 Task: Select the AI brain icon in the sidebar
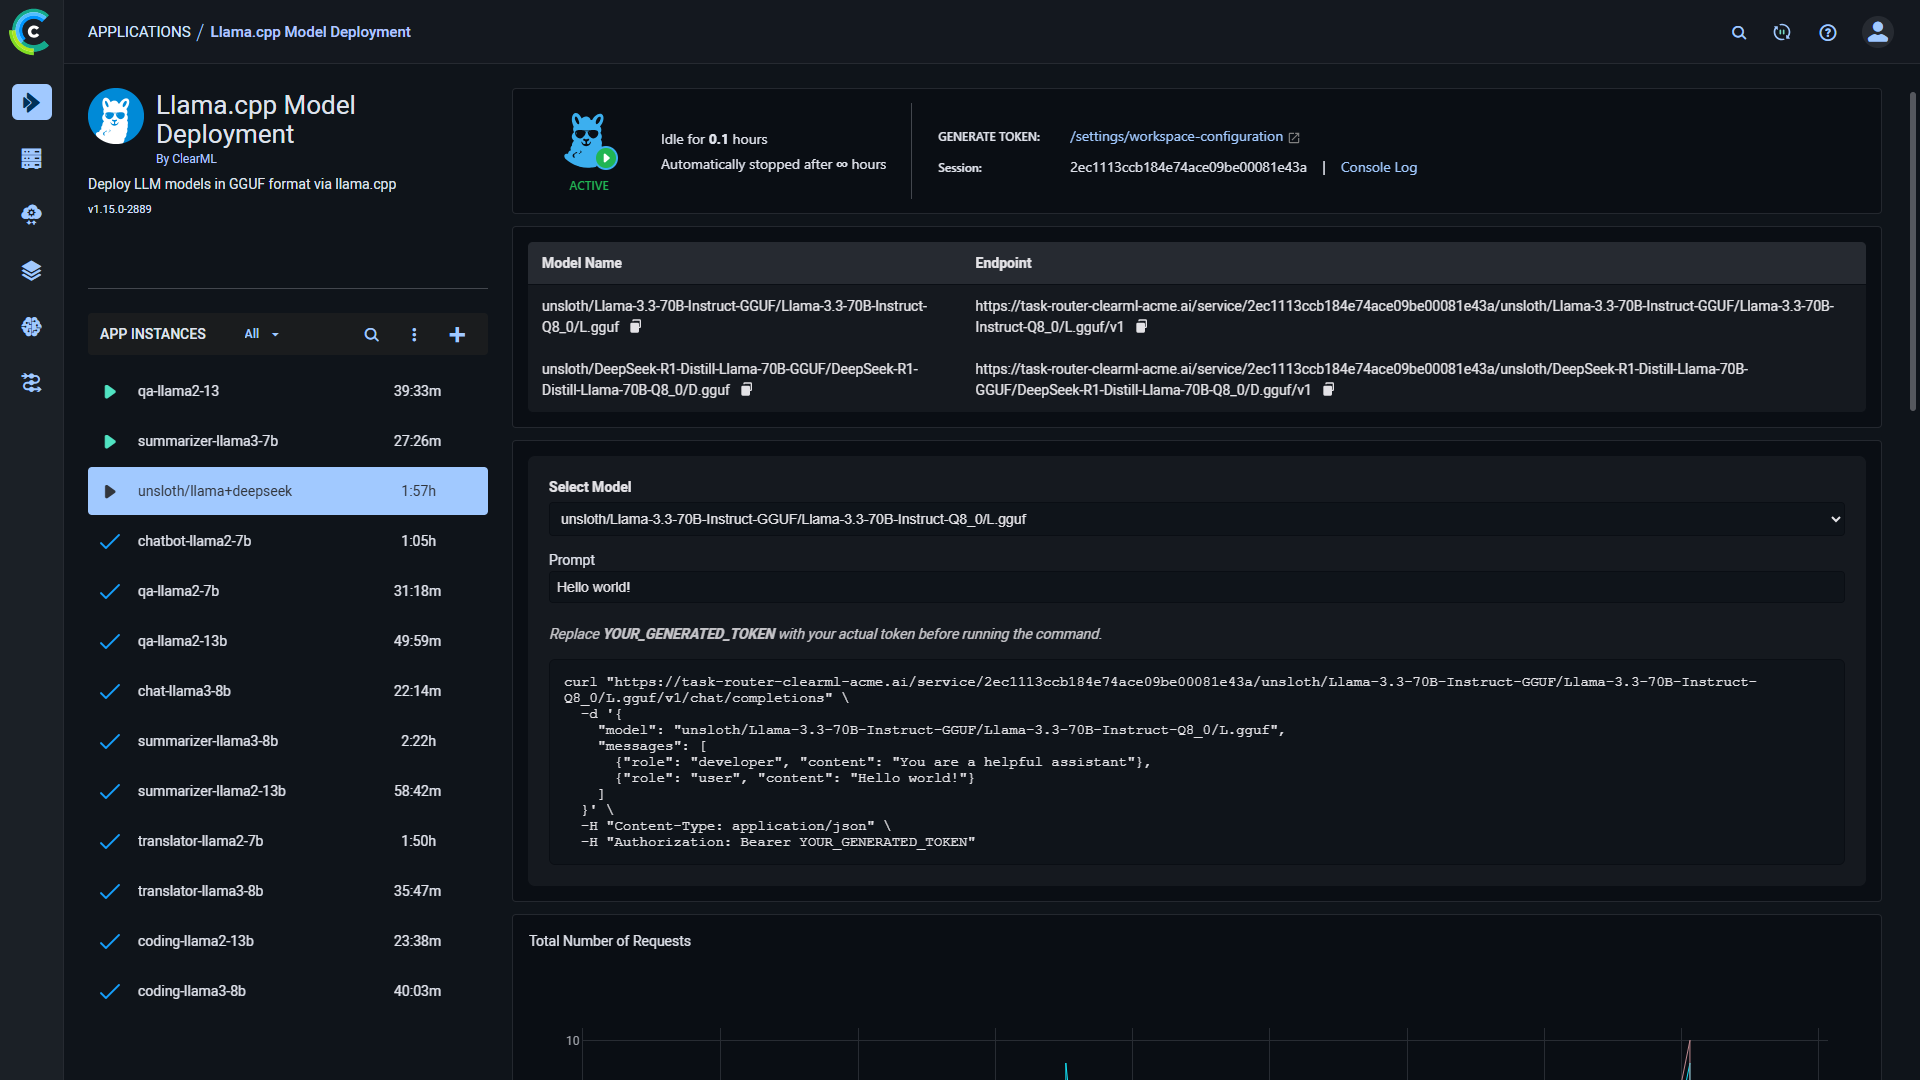[32, 326]
